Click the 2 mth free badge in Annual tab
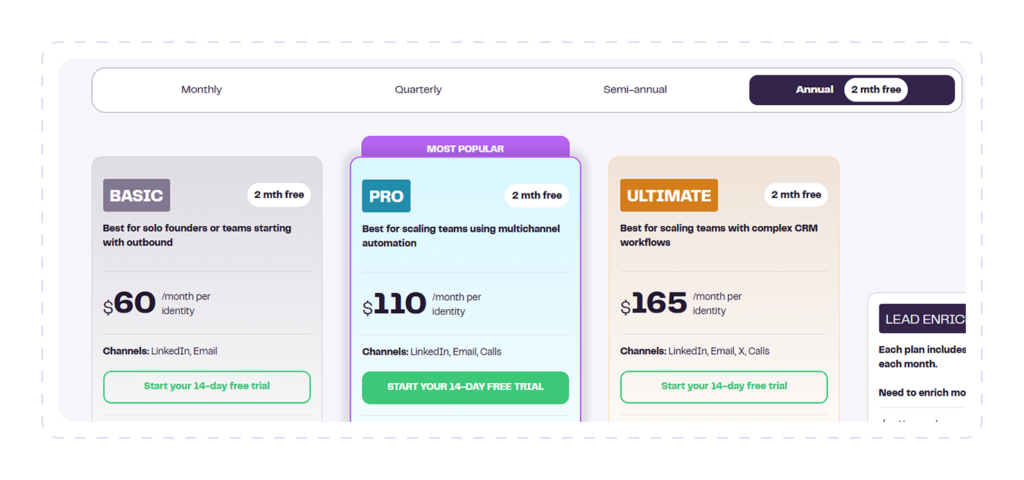Image resolution: width=1024 pixels, height=480 pixels. 876,89
